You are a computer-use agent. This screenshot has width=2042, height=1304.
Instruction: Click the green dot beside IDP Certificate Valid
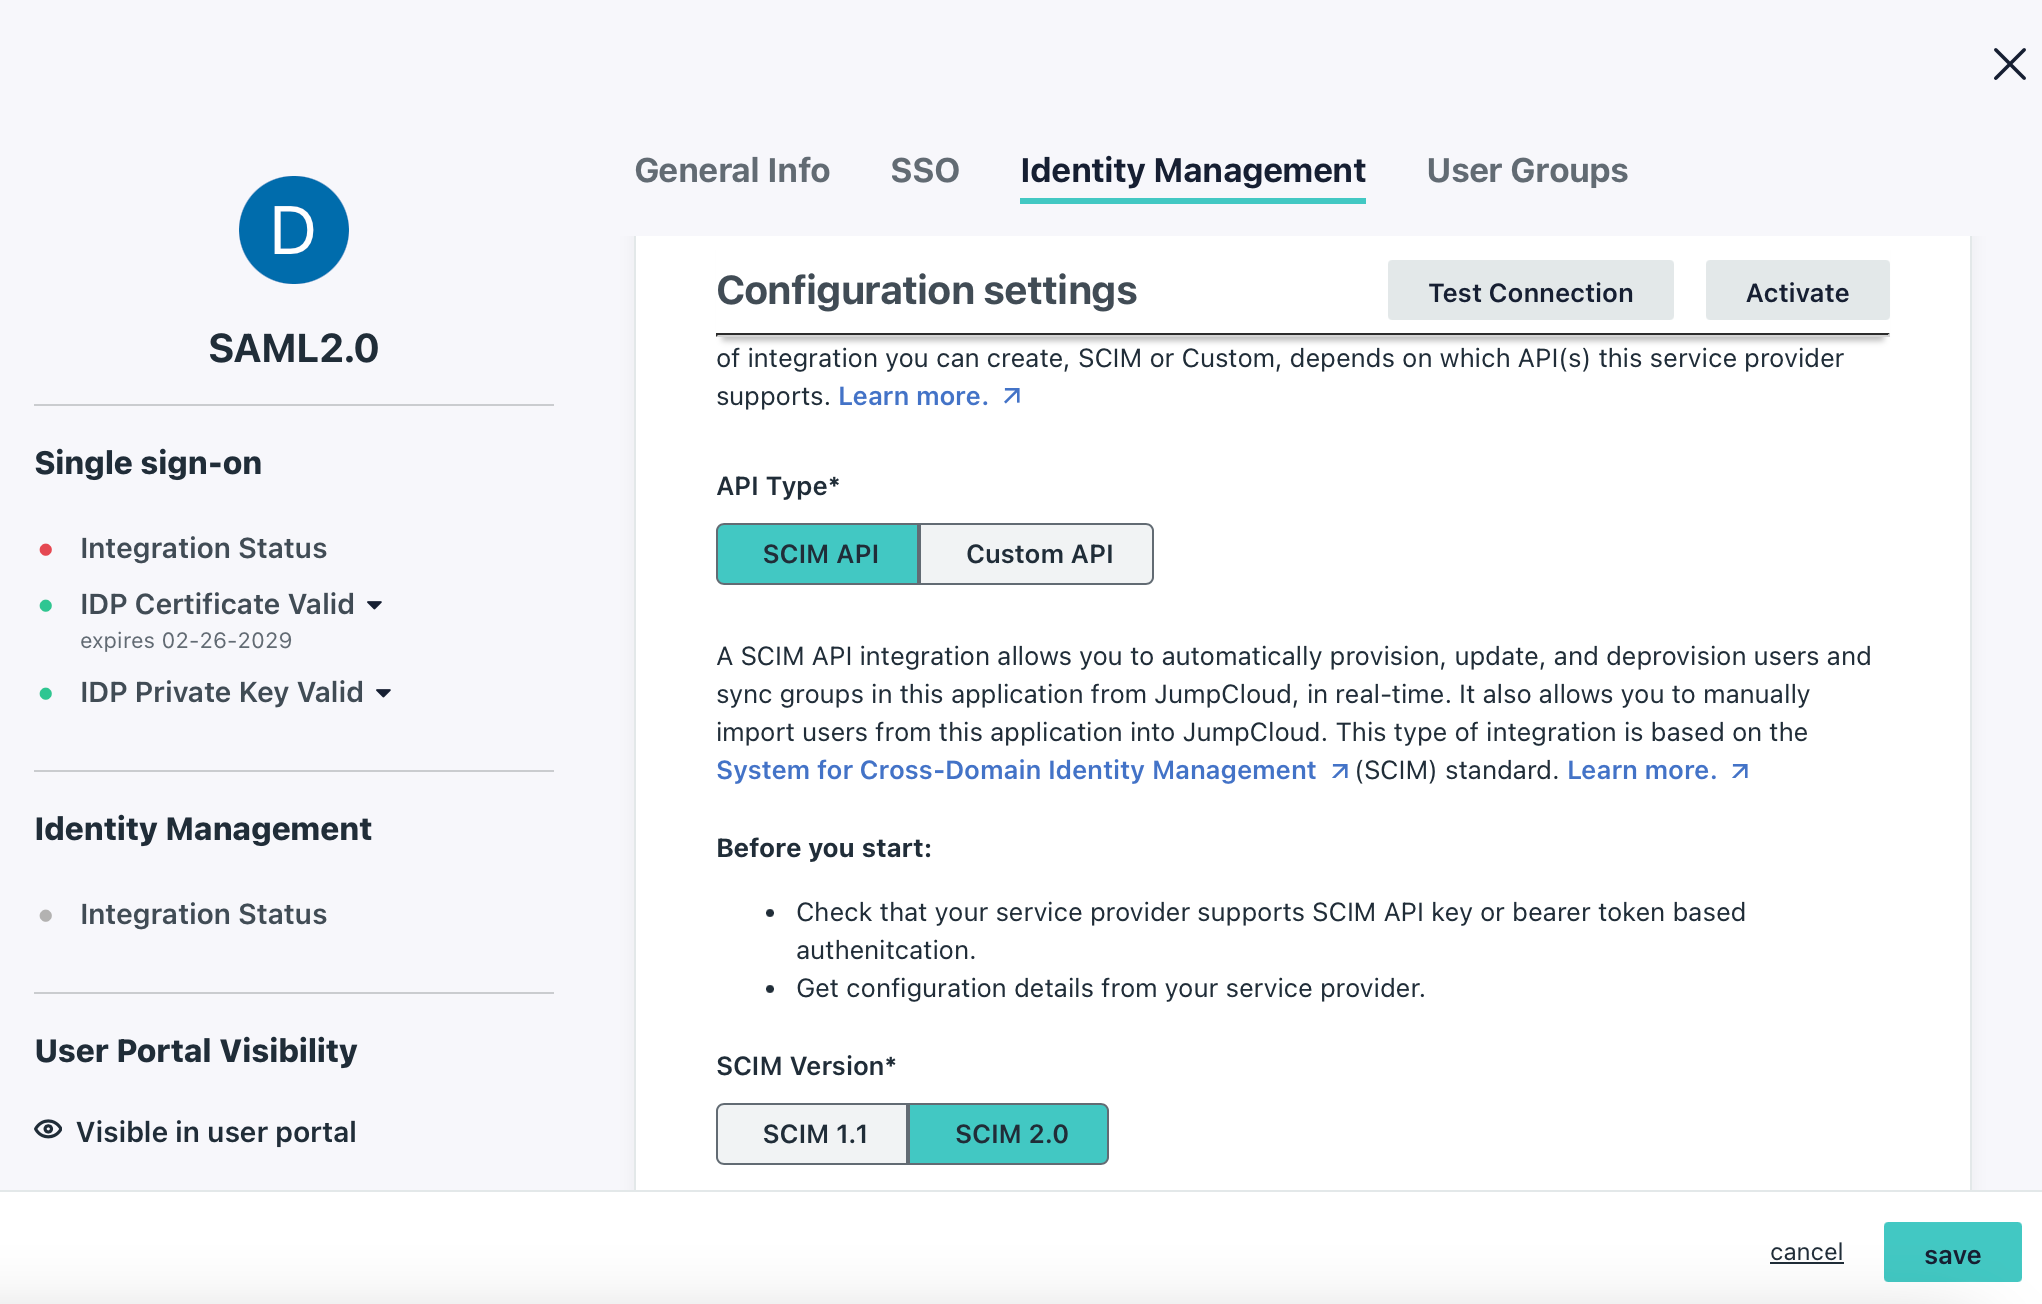44,604
